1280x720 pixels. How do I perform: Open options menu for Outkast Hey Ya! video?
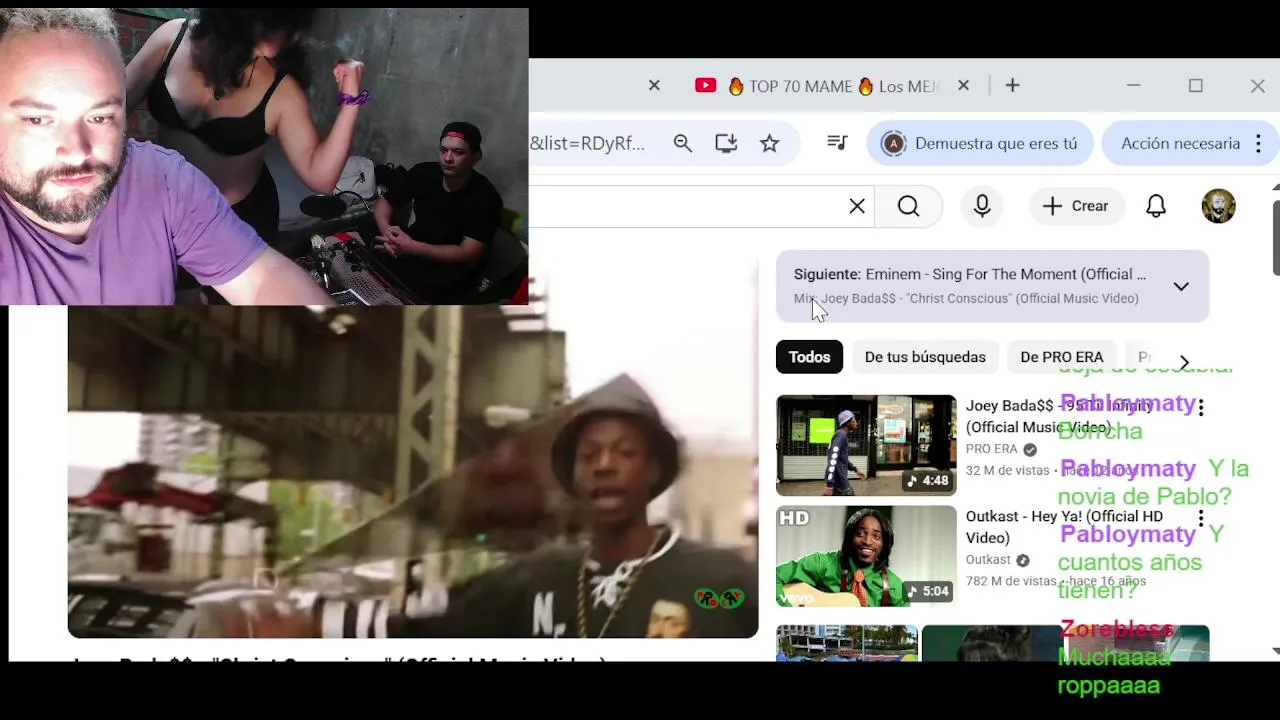click(x=1201, y=518)
